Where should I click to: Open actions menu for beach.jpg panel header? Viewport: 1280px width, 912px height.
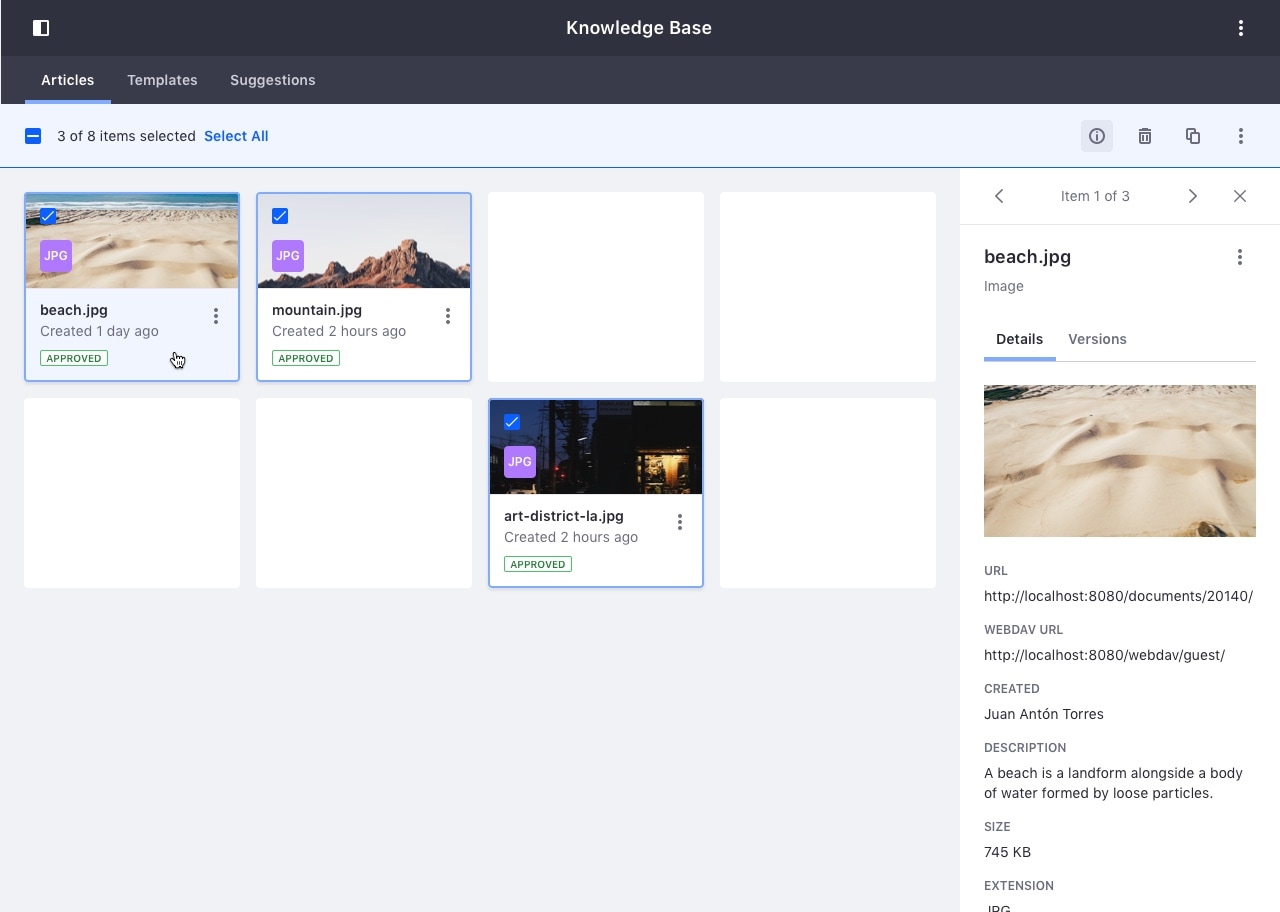[1239, 257]
